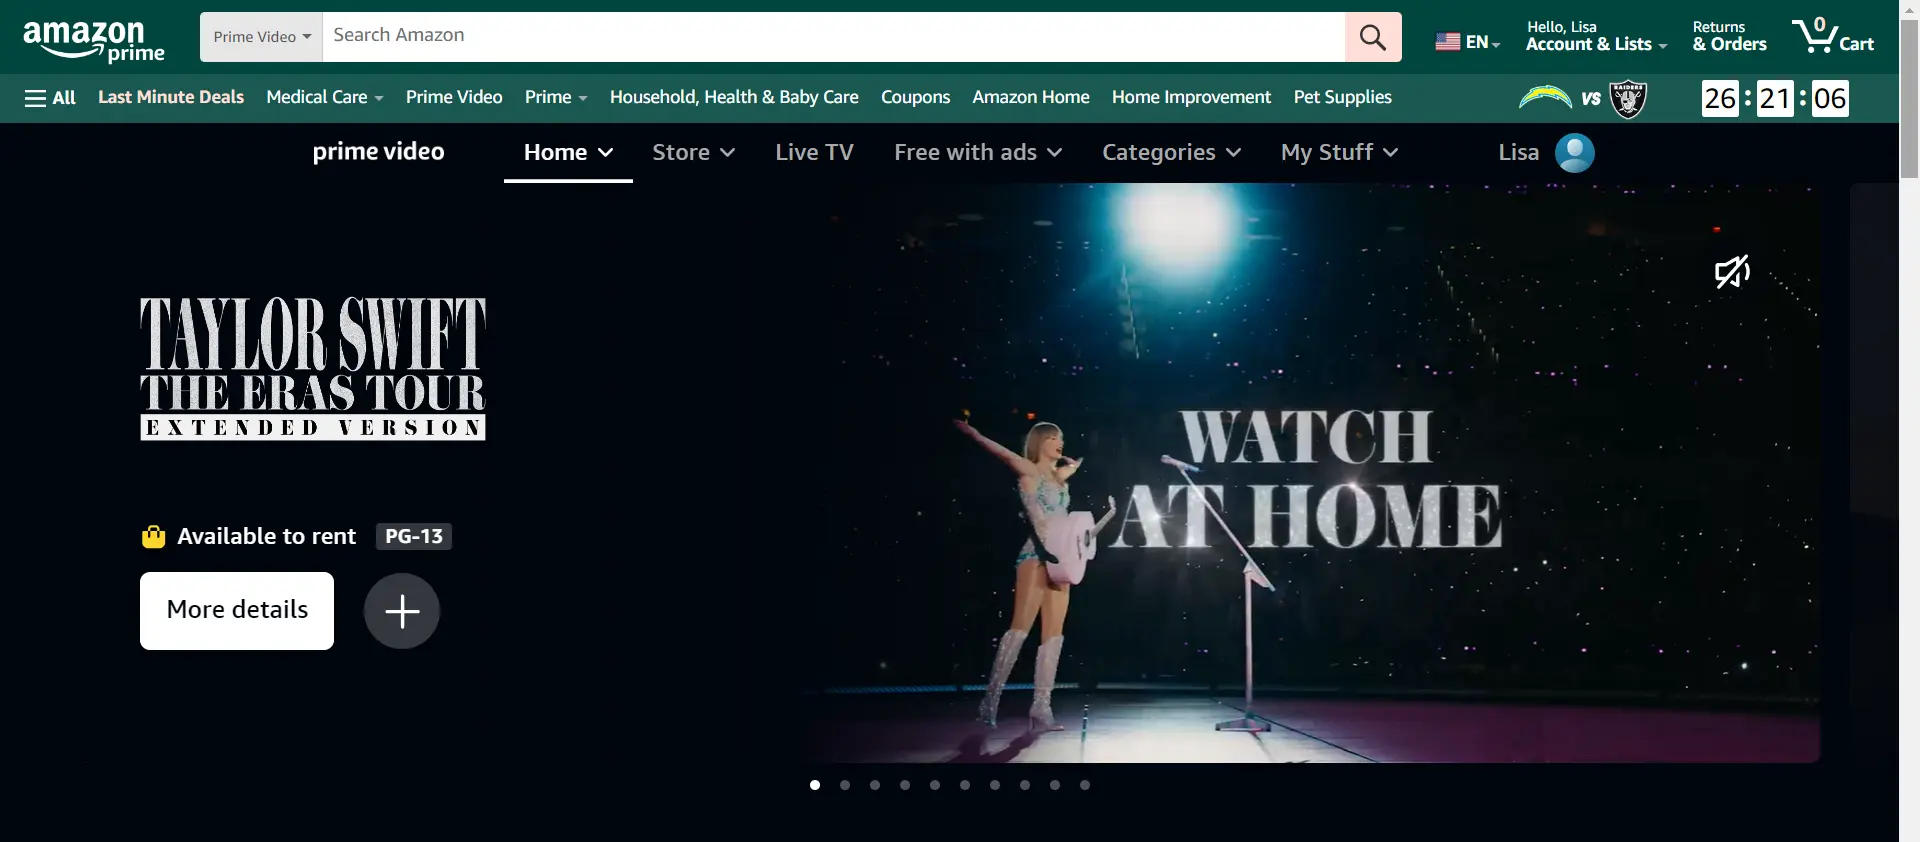Expand the Prime Video search category dropdown
This screenshot has width=1920, height=842.
(x=261, y=37)
